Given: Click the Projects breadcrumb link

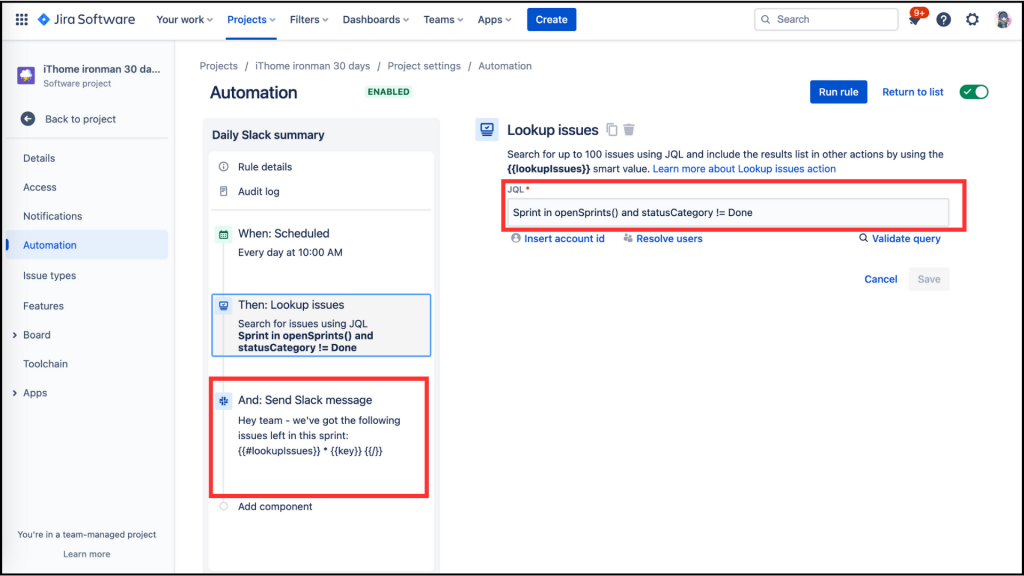Looking at the screenshot, I should (x=218, y=66).
